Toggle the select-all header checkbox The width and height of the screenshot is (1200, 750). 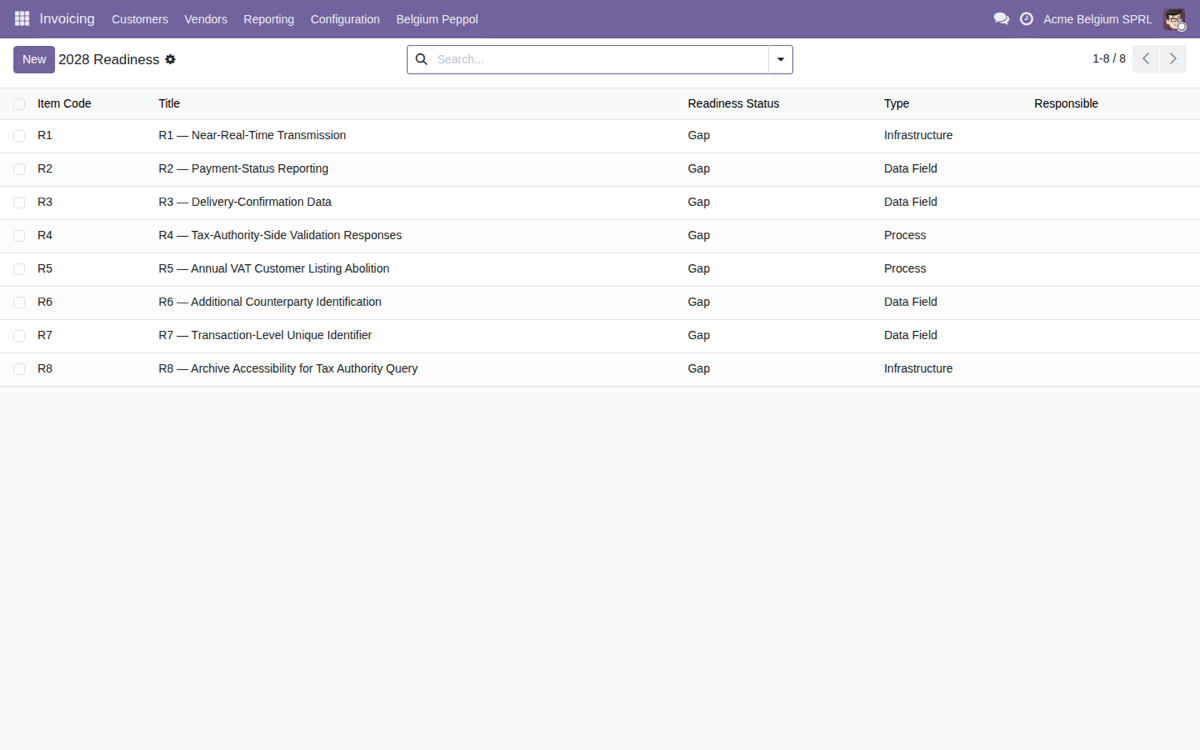[x=19, y=104]
